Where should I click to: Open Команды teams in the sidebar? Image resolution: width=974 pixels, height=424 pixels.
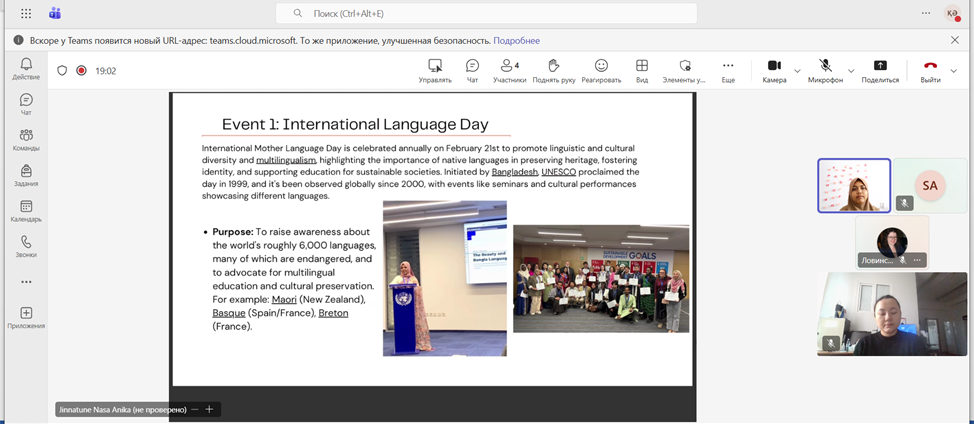(x=26, y=140)
